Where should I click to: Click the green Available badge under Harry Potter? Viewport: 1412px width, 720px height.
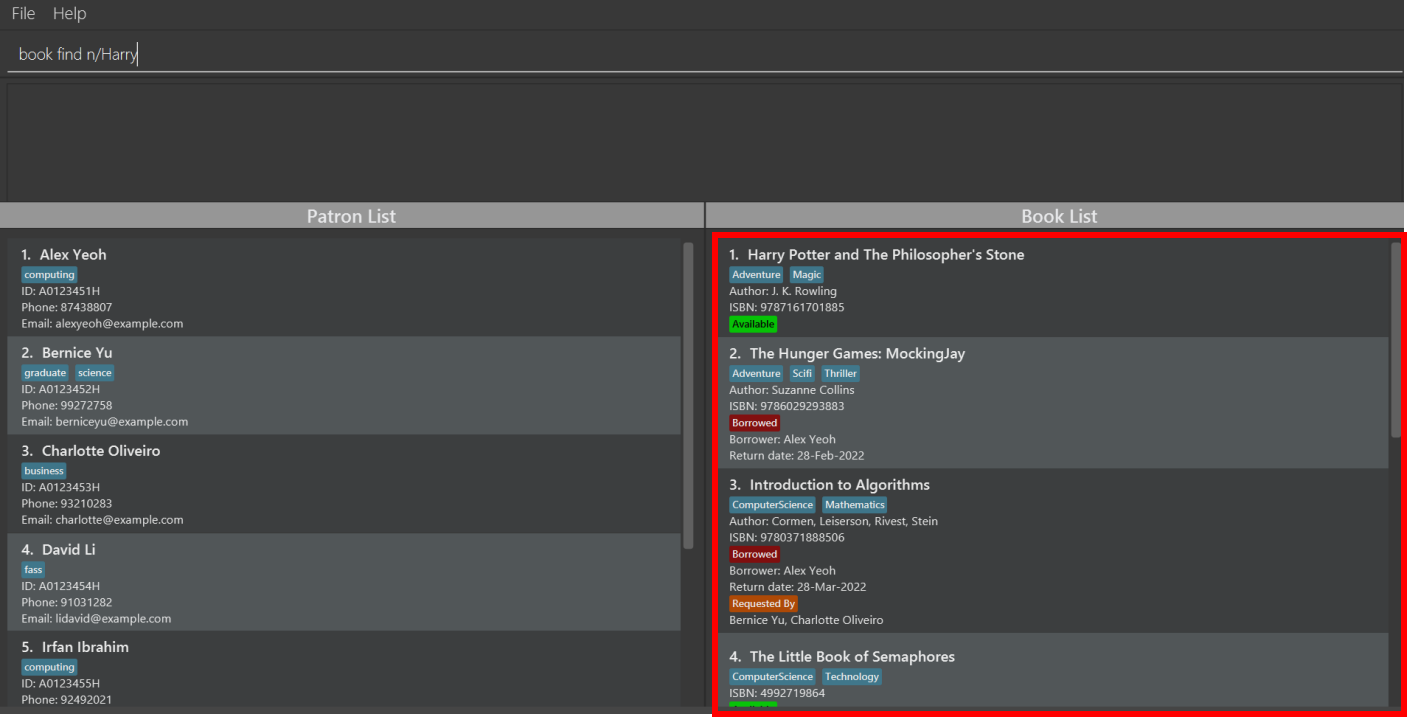coord(753,324)
